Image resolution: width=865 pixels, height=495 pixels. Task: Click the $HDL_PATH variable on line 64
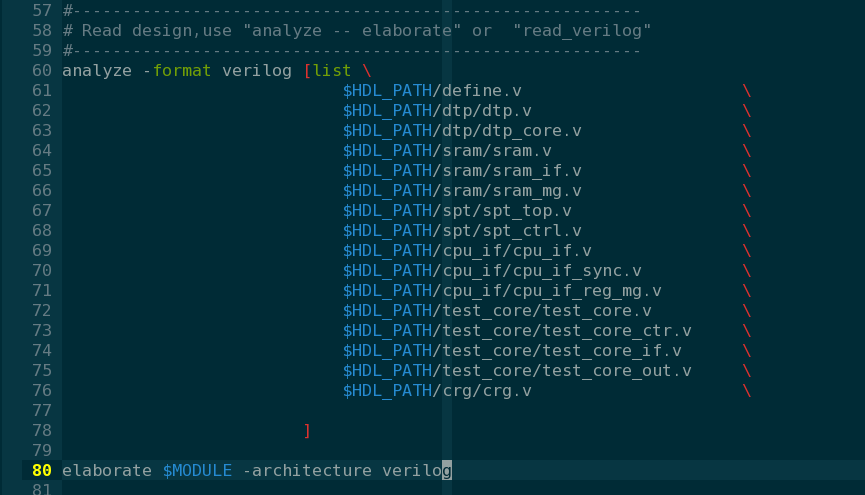pos(388,150)
